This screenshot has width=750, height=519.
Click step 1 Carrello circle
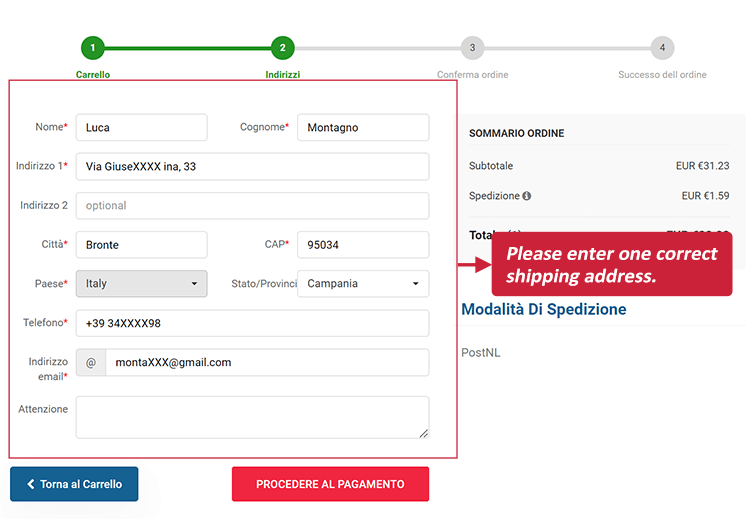[92, 48]
